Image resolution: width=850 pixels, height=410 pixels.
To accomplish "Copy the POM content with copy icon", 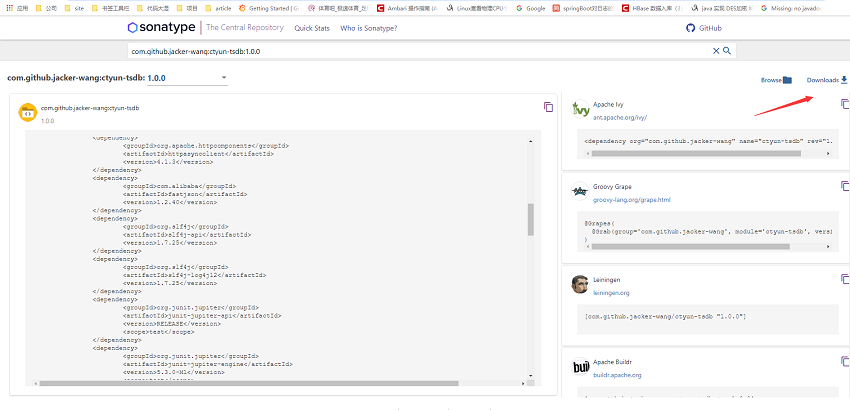I will tap(548, 107).
